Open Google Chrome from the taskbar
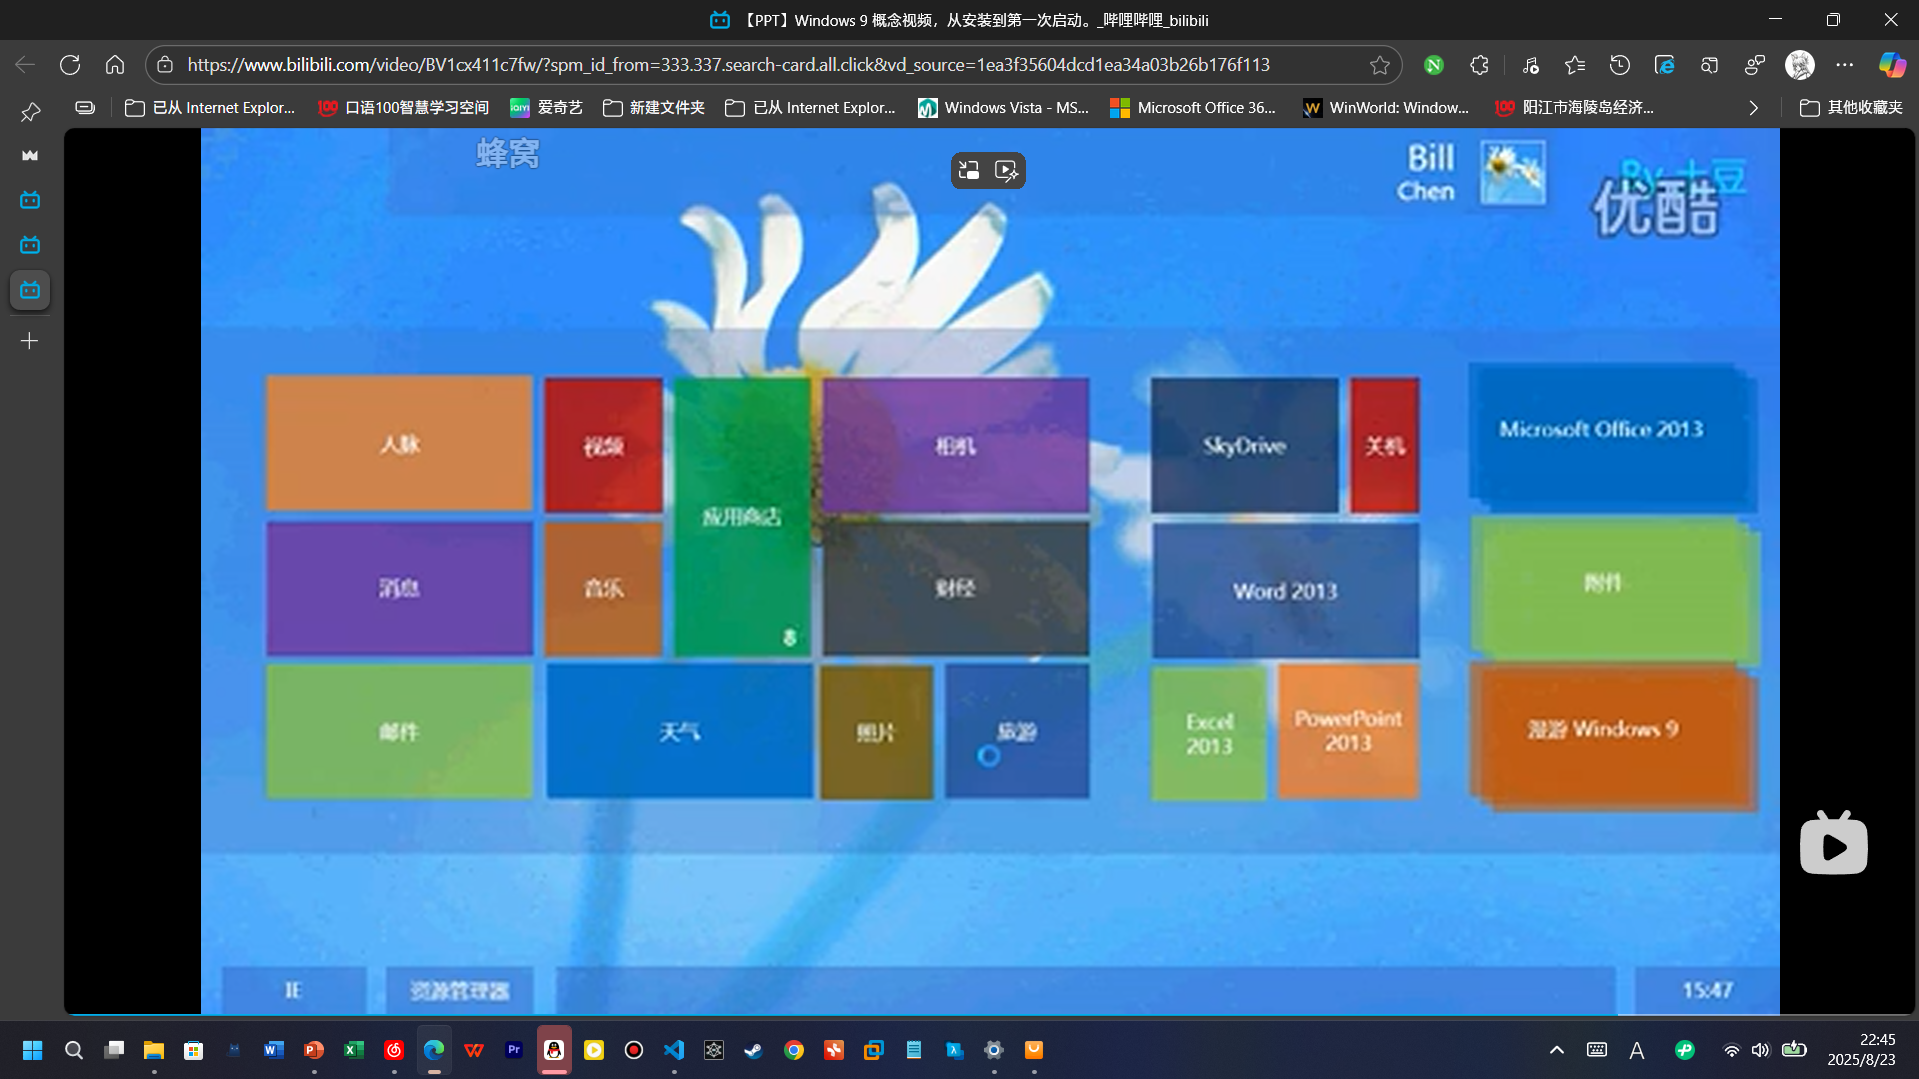Image resolution: width=1919 pixels, height=1079 pixels. [x=793, y=1050]
